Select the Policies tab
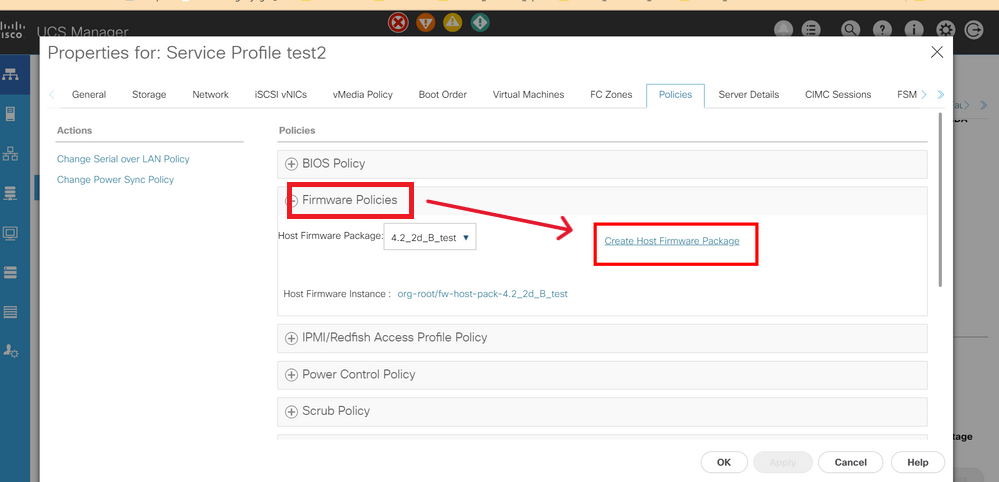 tap(675, 94)
